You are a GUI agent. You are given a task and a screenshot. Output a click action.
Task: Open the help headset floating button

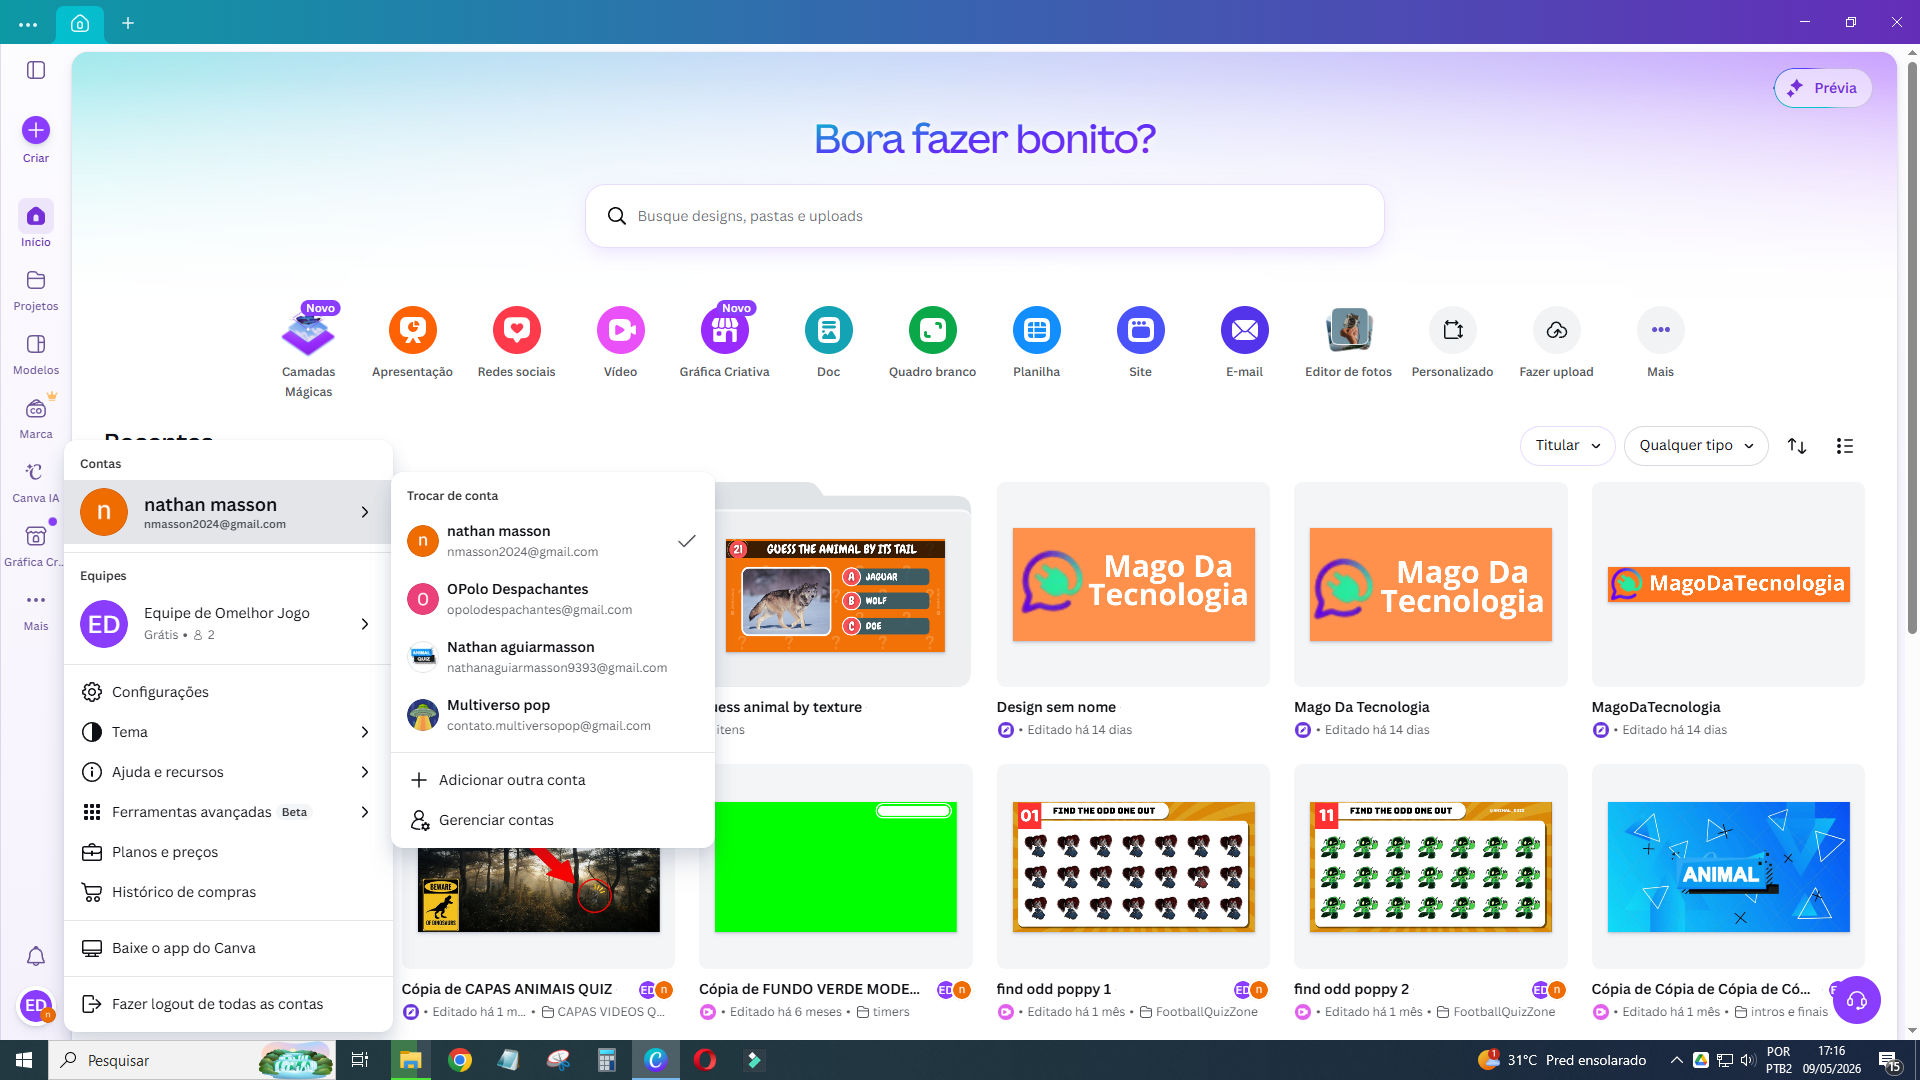(x=1857, y=1000)
